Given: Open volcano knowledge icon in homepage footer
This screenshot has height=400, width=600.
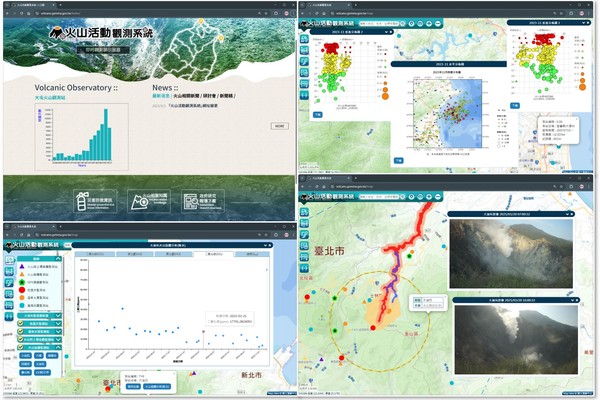Looking at the screenshot, I should [x=149, y=201].
